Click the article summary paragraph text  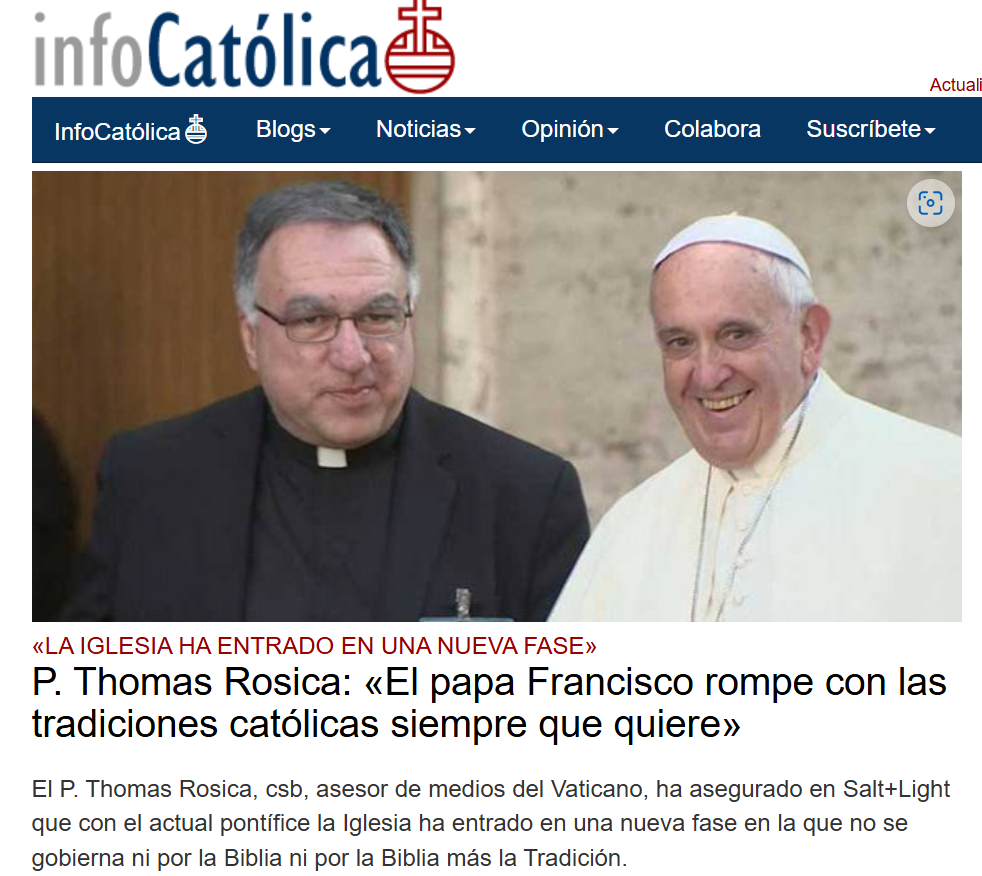point(491,823)
